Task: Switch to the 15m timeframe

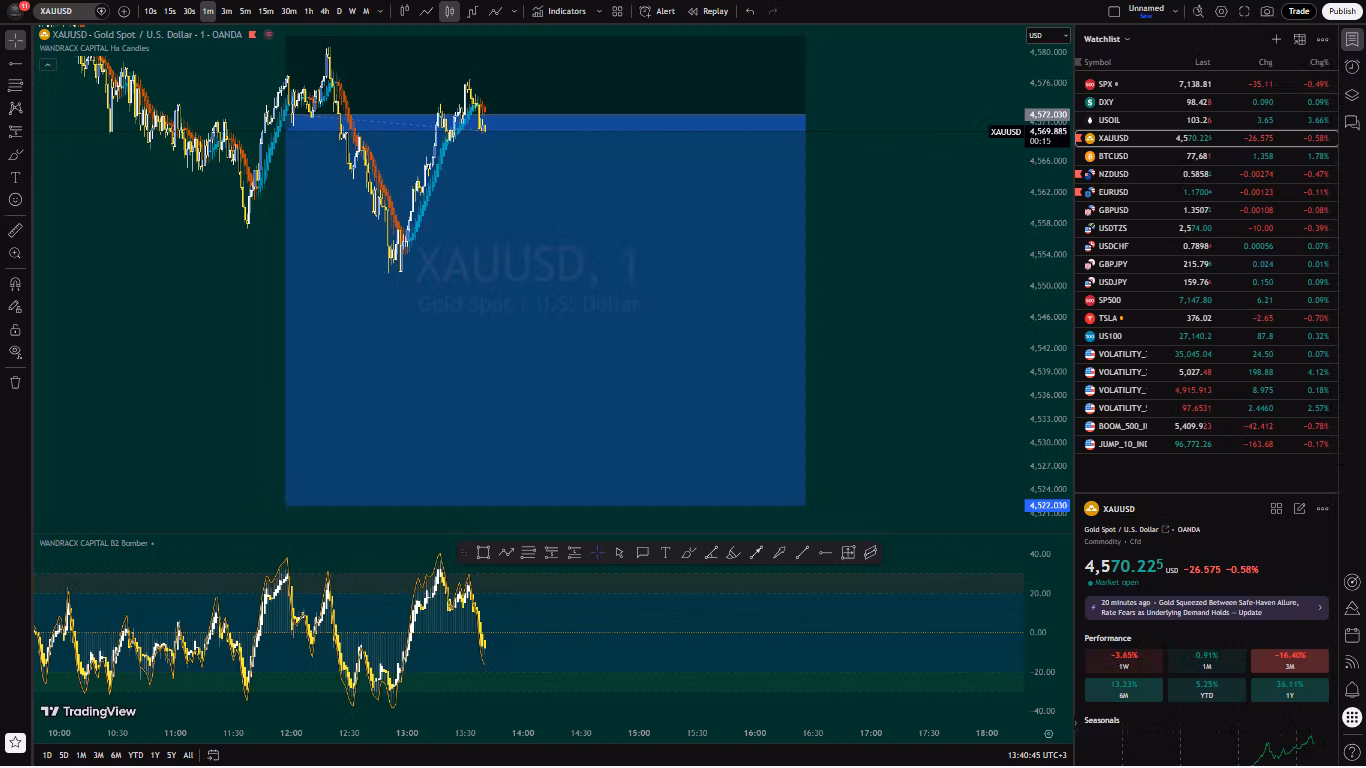Action: [266, 11]
